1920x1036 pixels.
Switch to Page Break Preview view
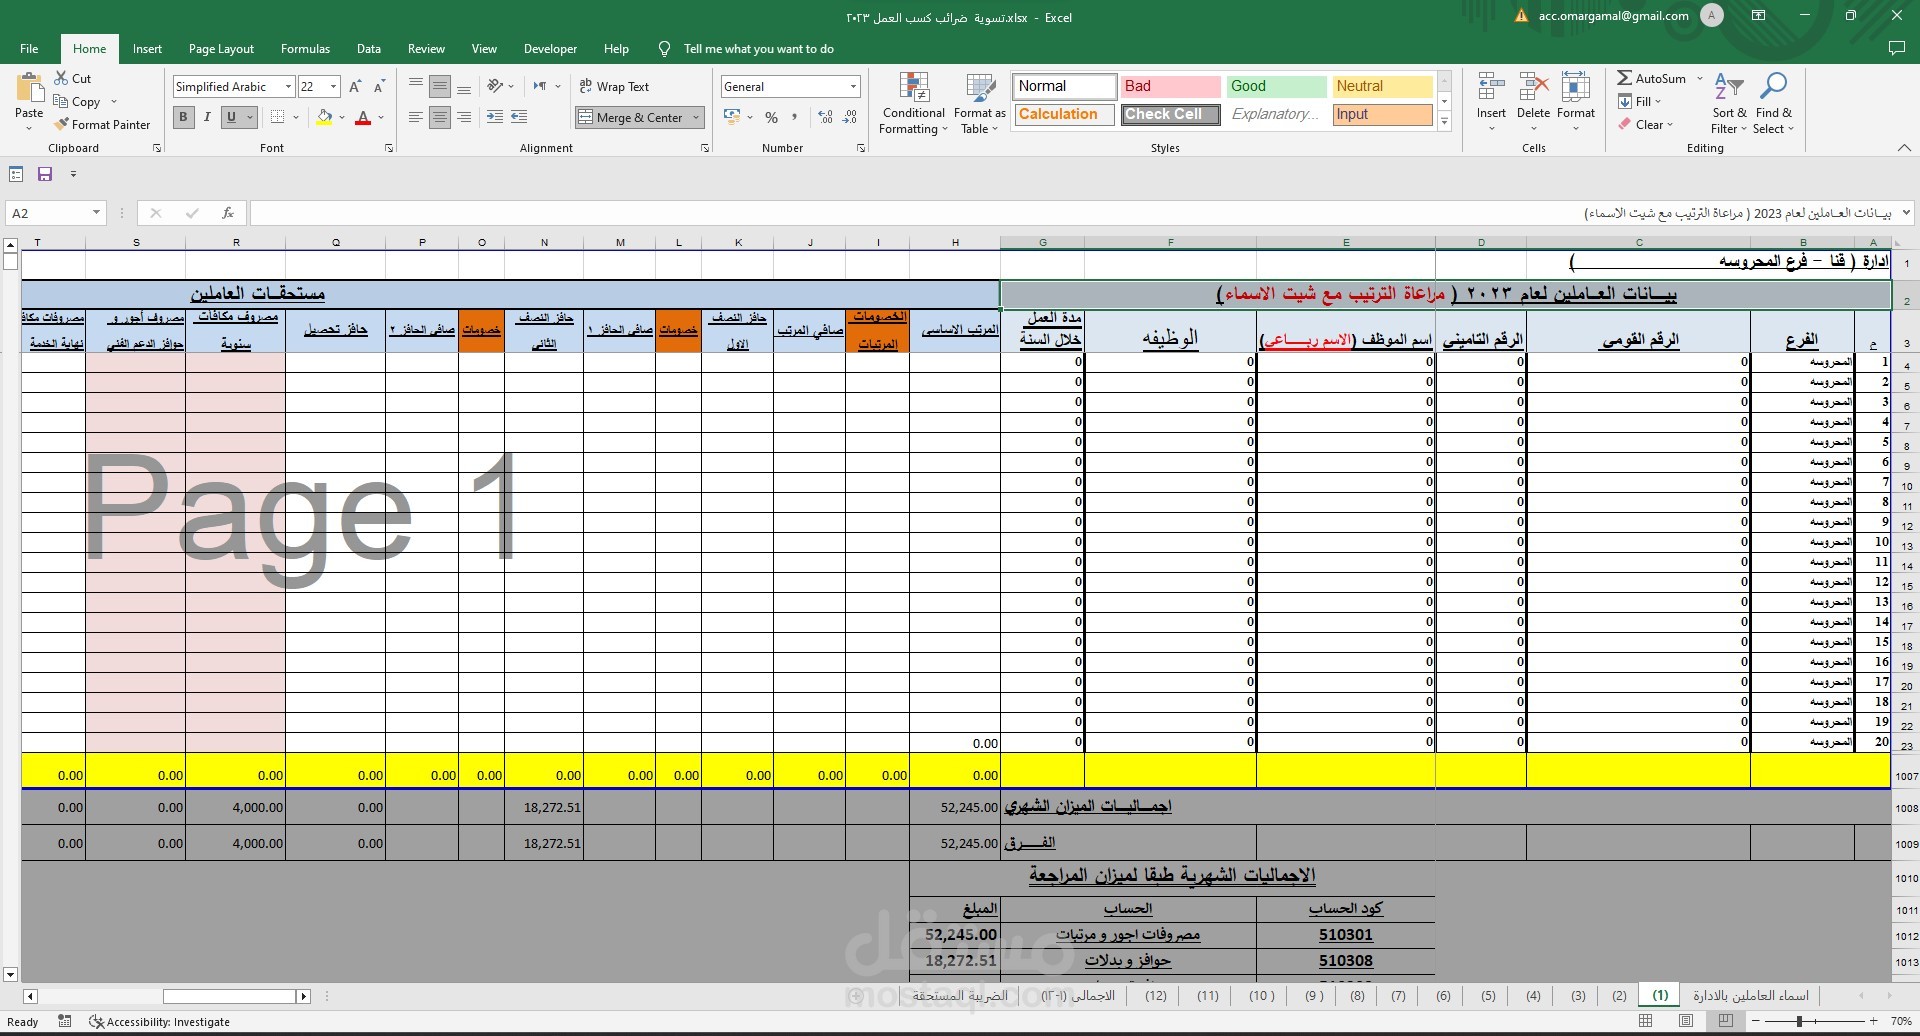(x=1725, y=1021)
